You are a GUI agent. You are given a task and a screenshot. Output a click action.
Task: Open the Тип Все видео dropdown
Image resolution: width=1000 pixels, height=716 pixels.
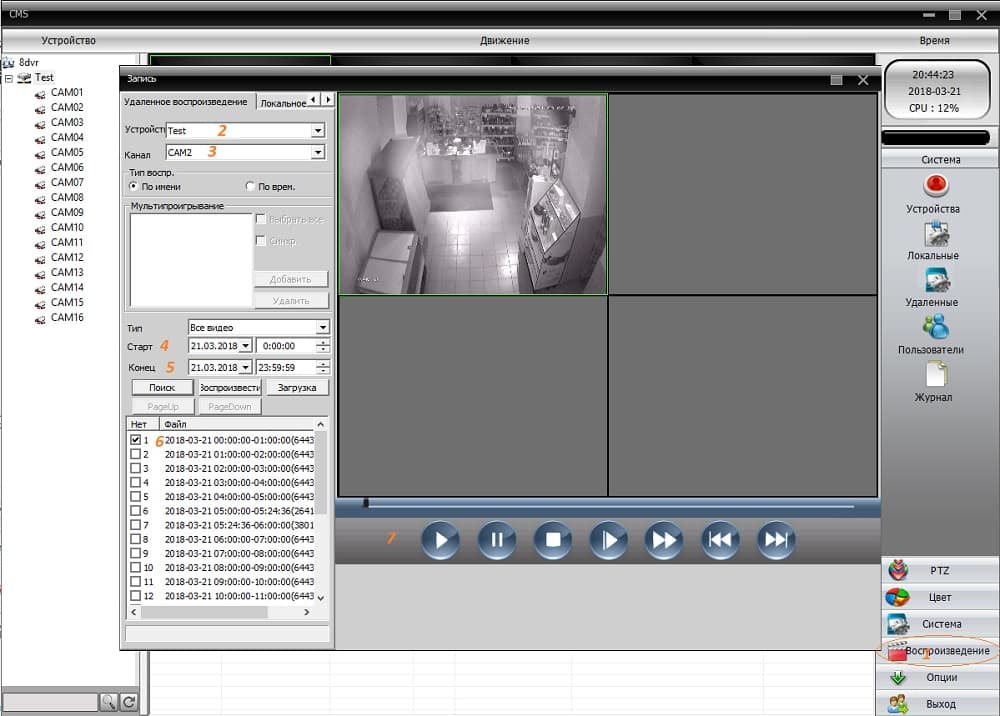(x=322, y=328)
